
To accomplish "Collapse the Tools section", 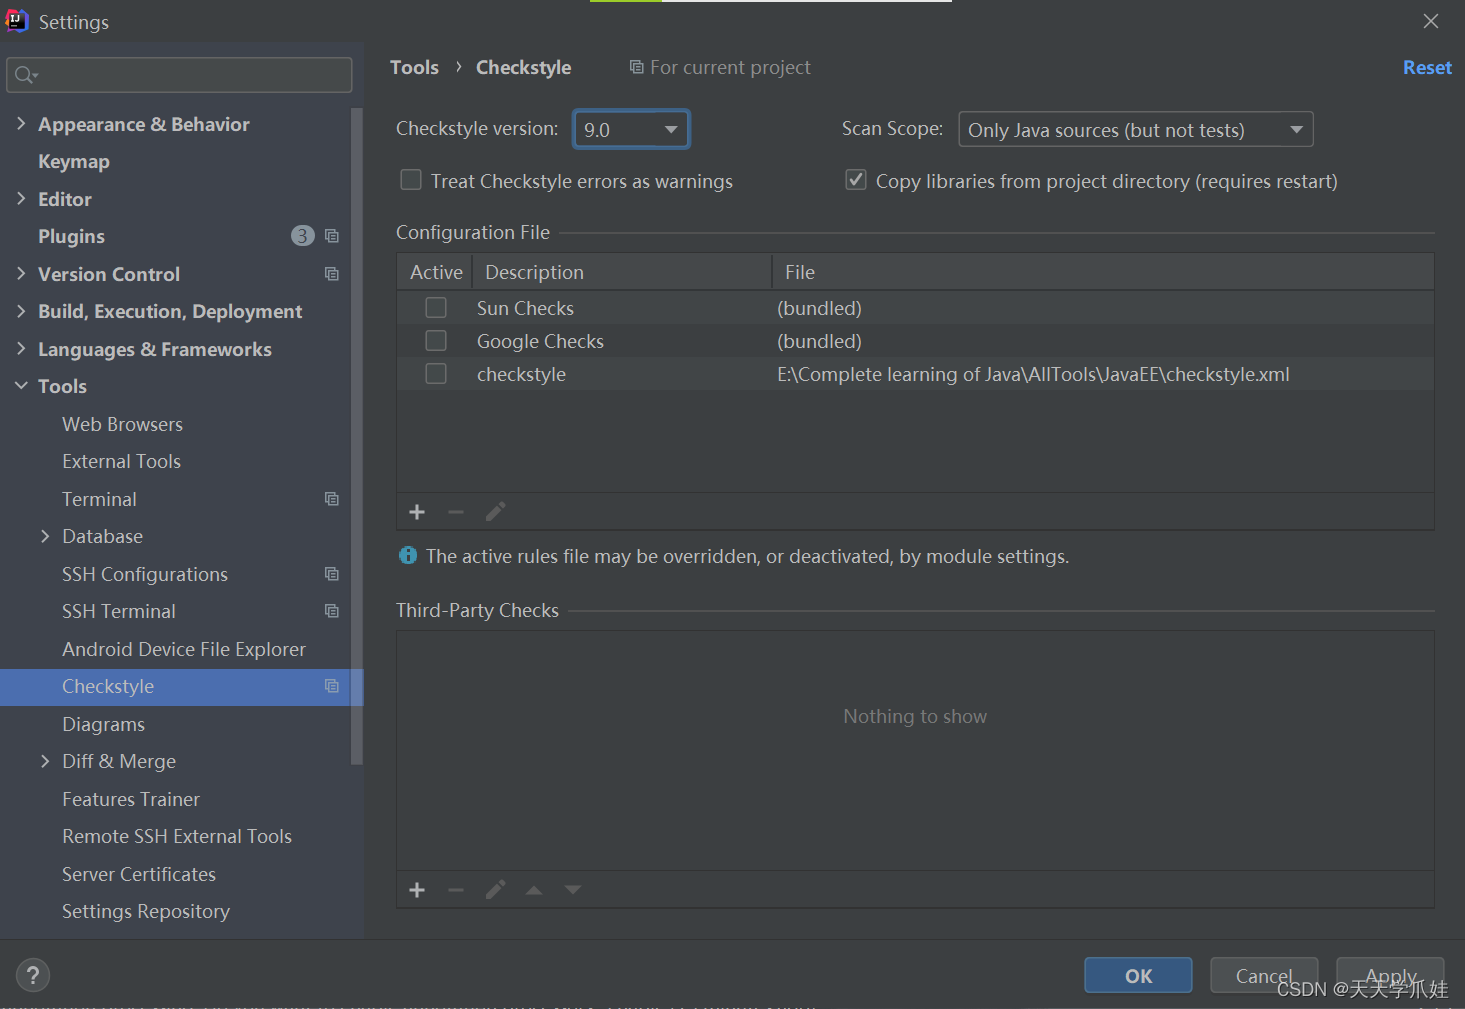I will (21, 386).
